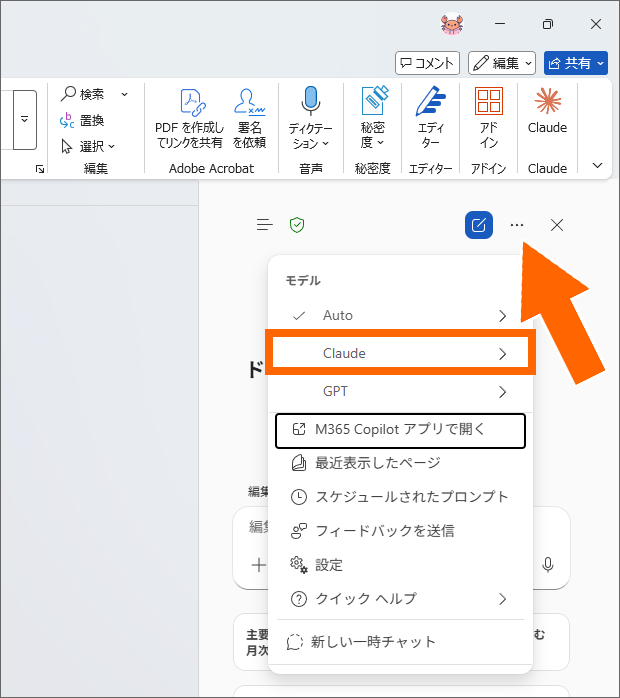Click the three-dot more options button
The width and height of the screenshot is (620, 698).
click(x=517, y=225)
